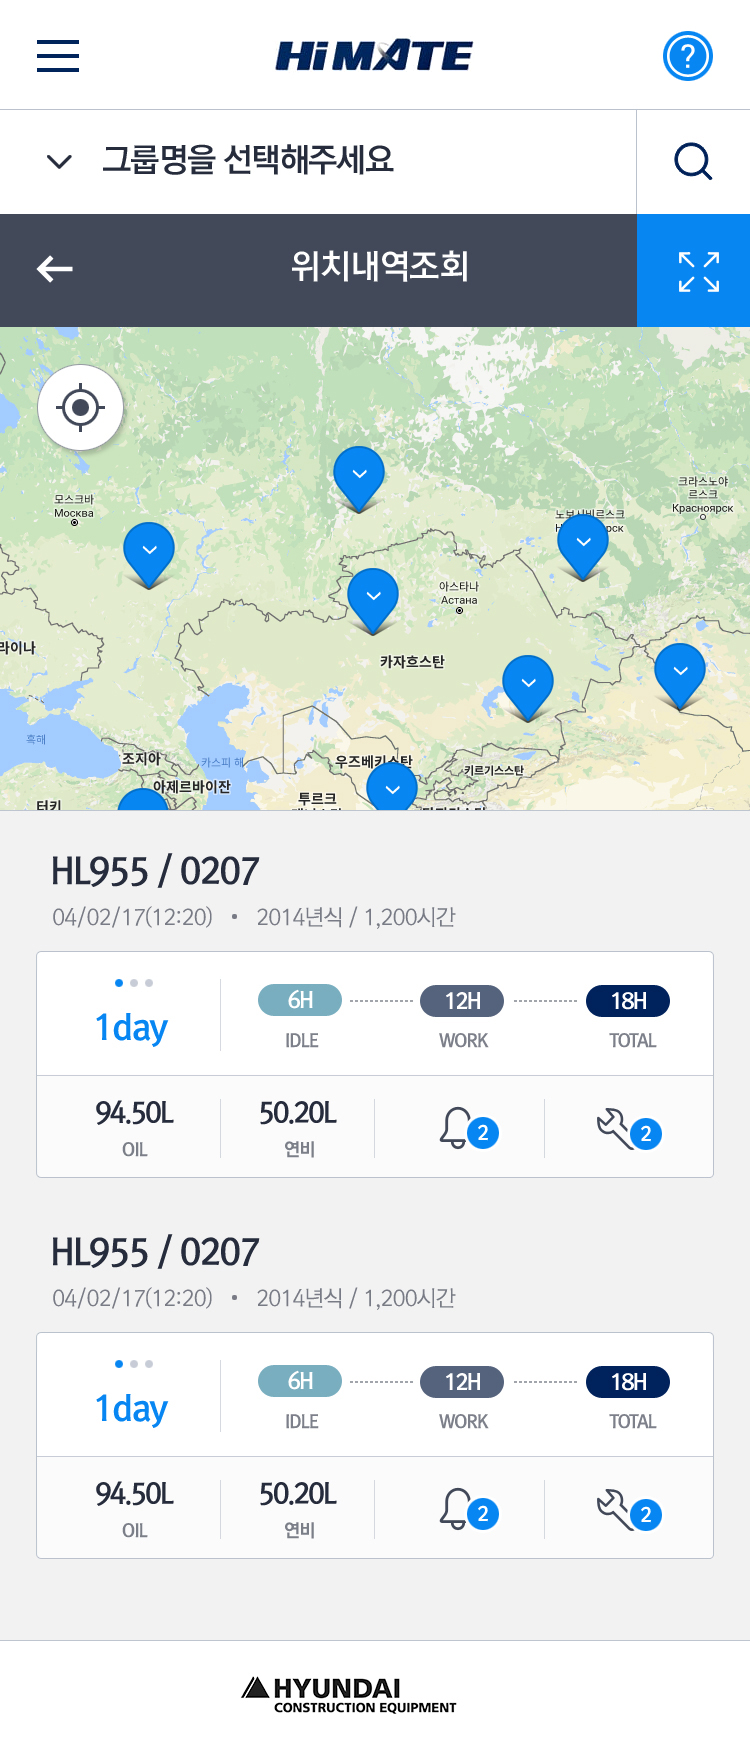This screenshot has width=750, height=1746.
Task: Click the HiMATE logo
Action: pyautogui.click(x=374, y=56)
